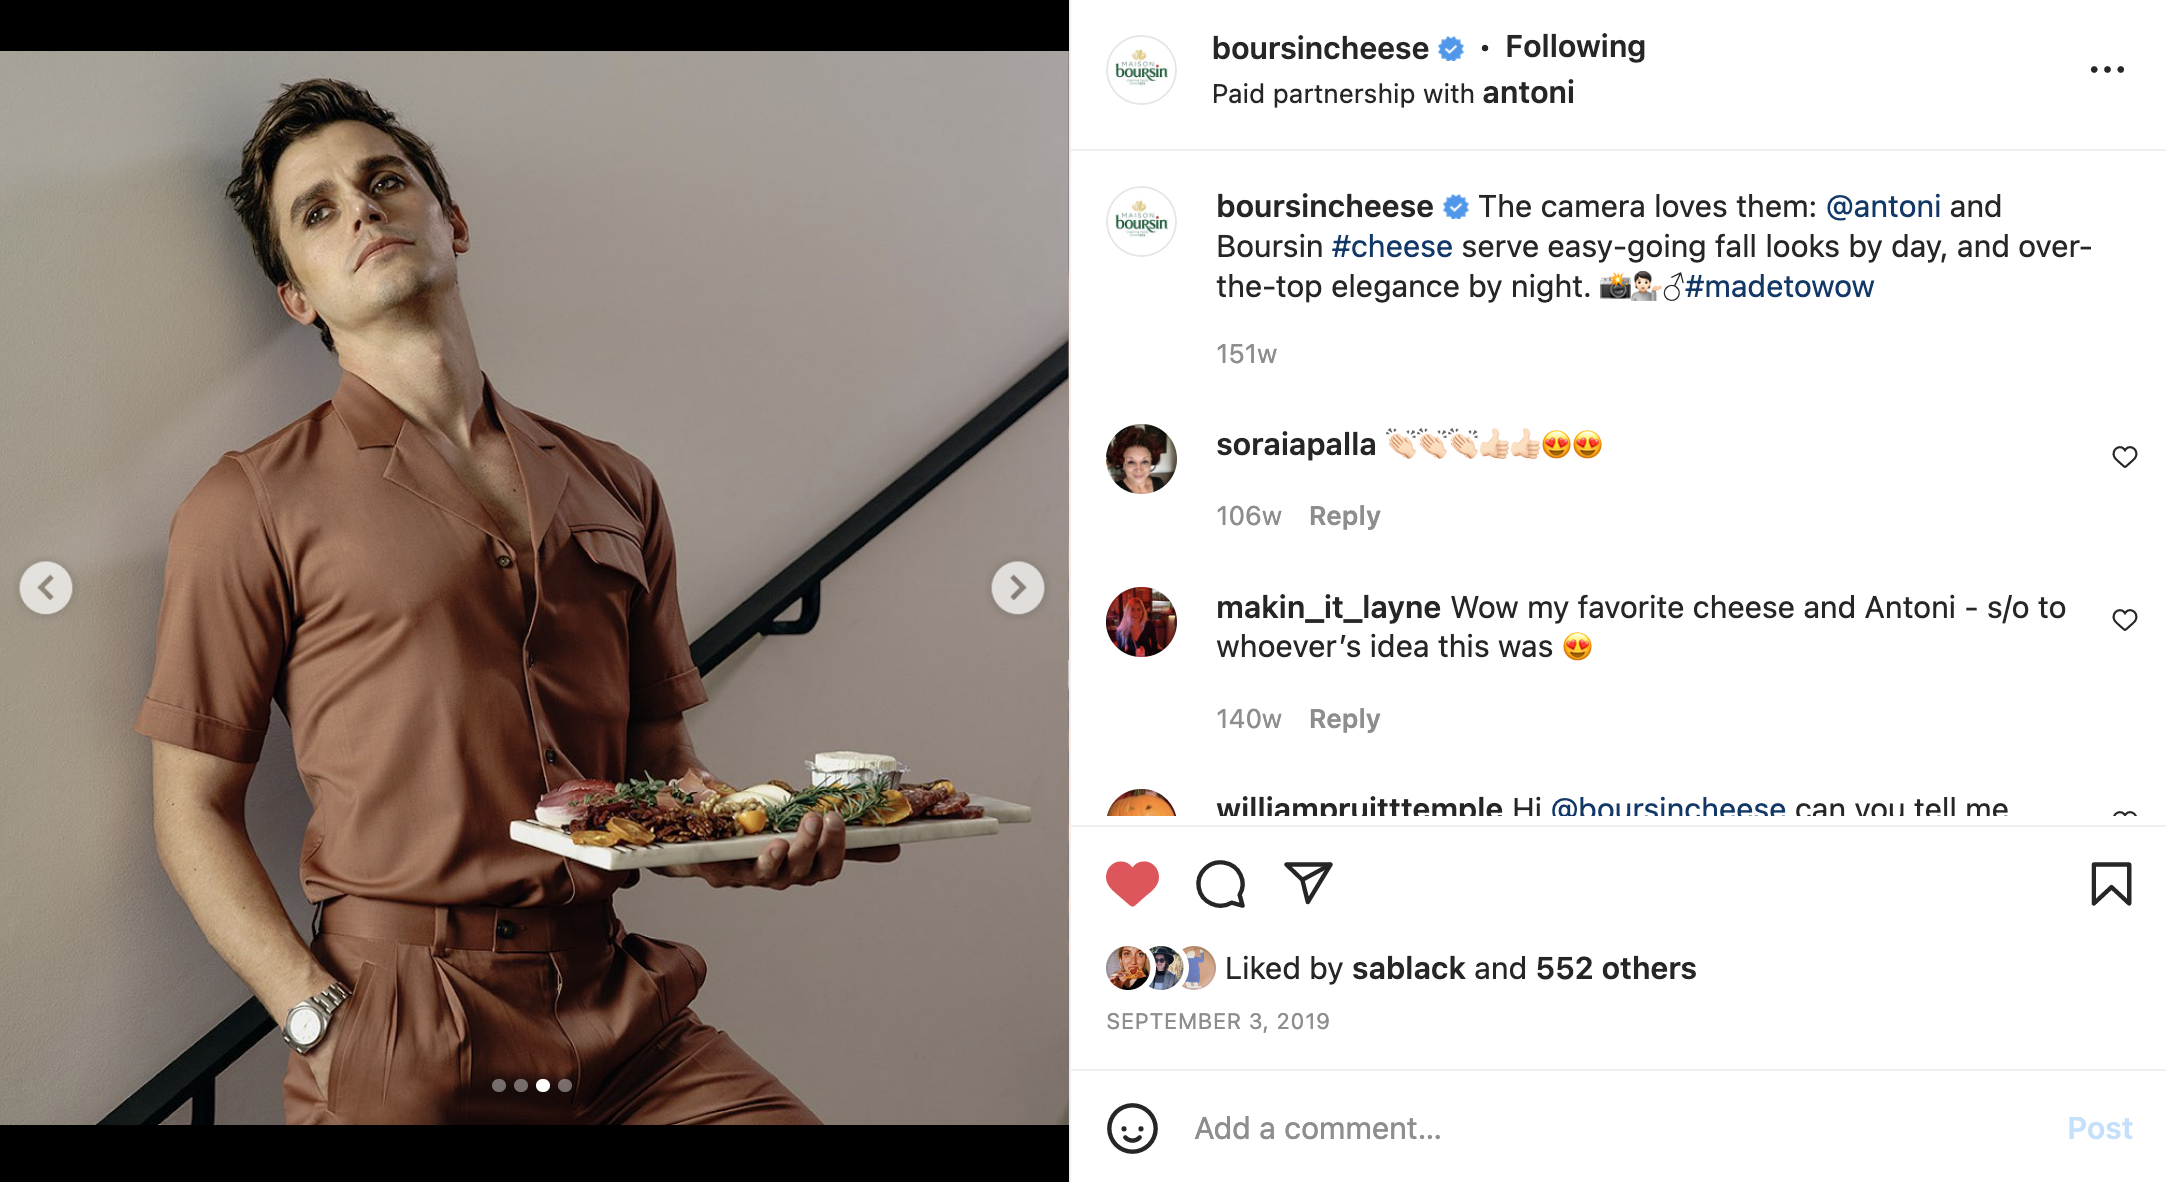The width and height of the screenshot is (2166, 1182).
Task: Open soraiapalla's profile picture
Action: (1141, 459)
